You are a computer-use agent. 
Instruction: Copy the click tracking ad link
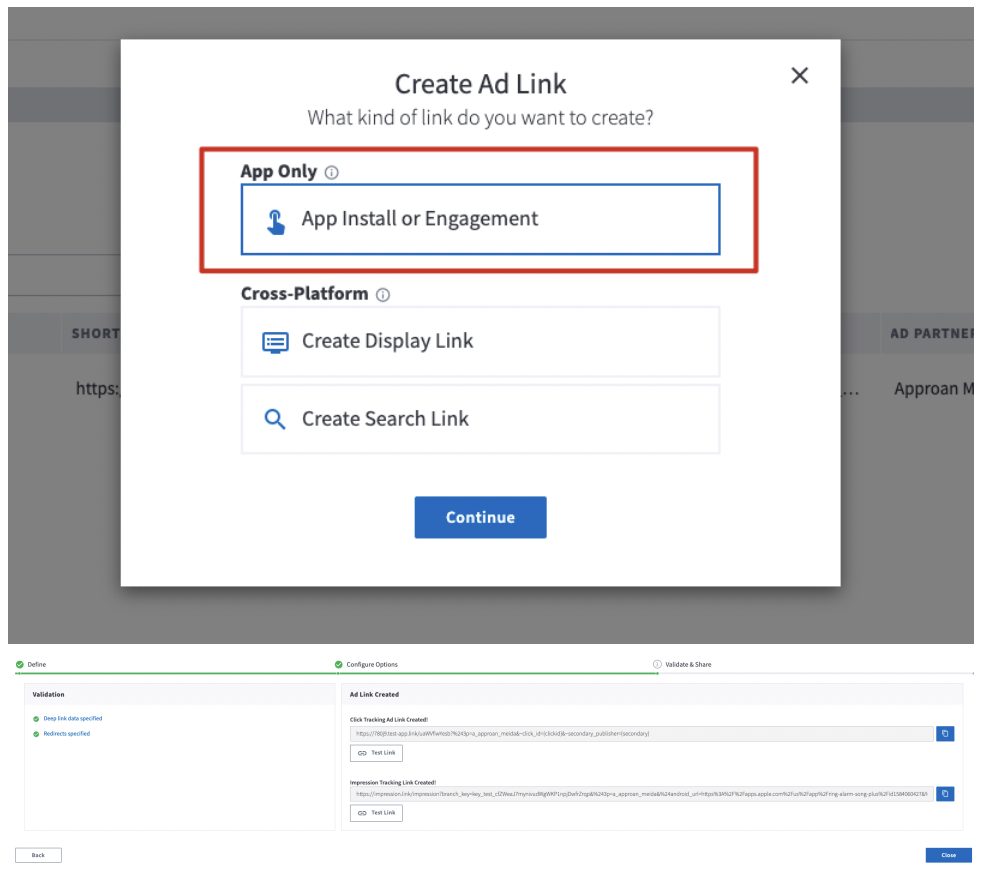click(945, 733)
